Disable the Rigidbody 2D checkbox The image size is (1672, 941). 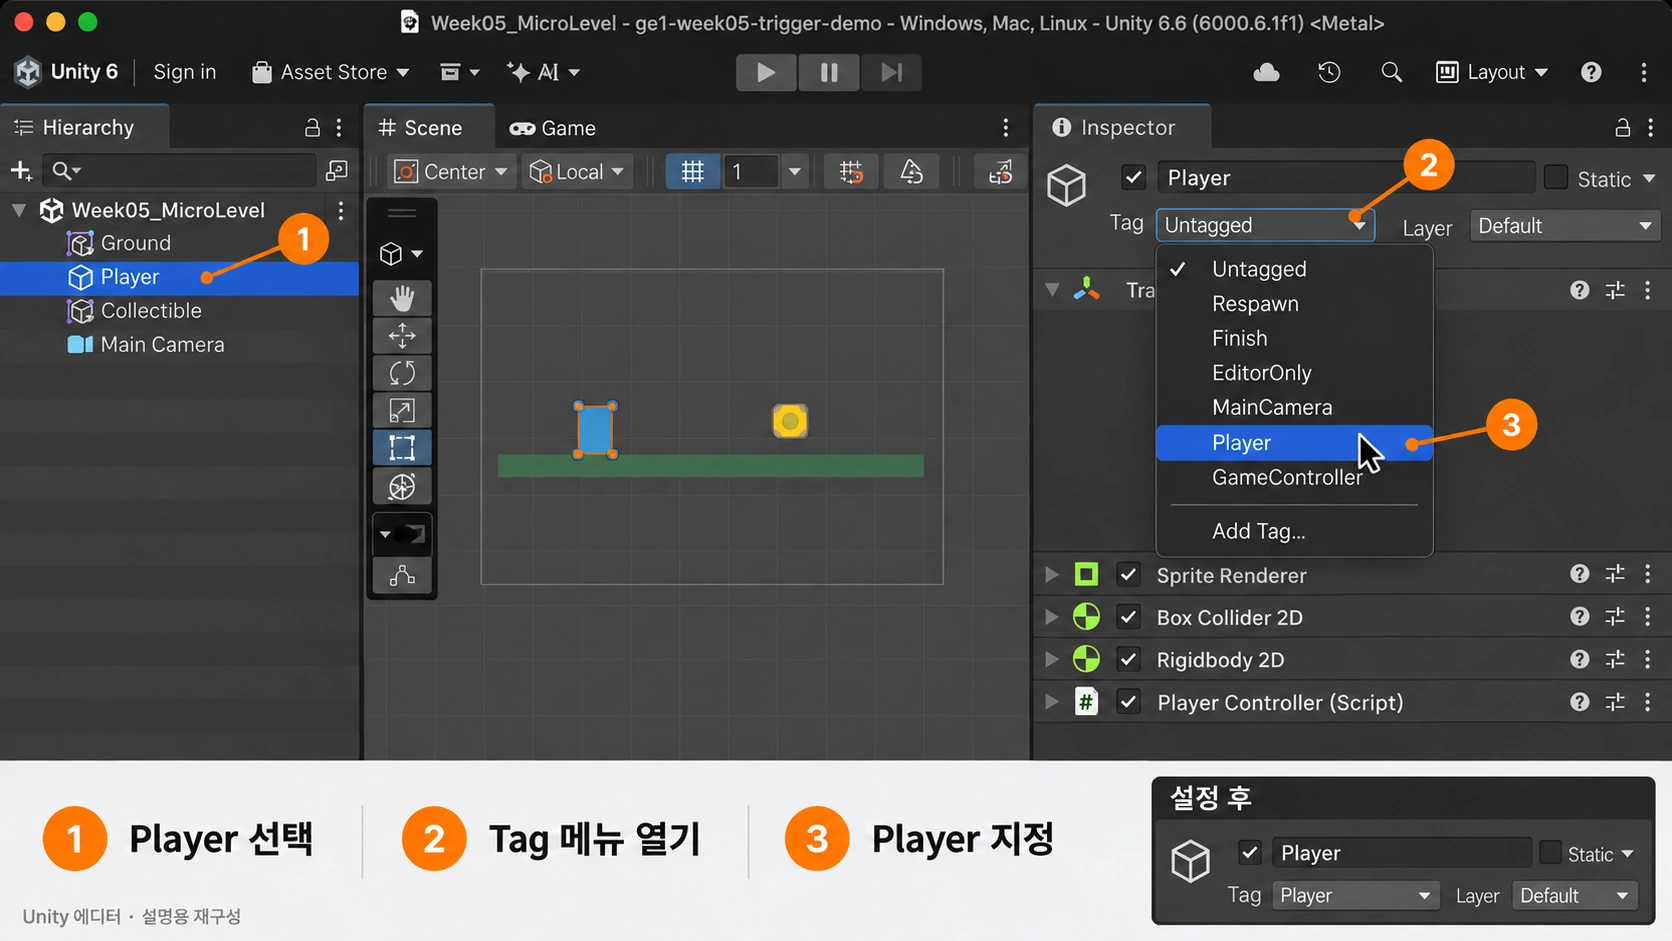point(1128,660)
